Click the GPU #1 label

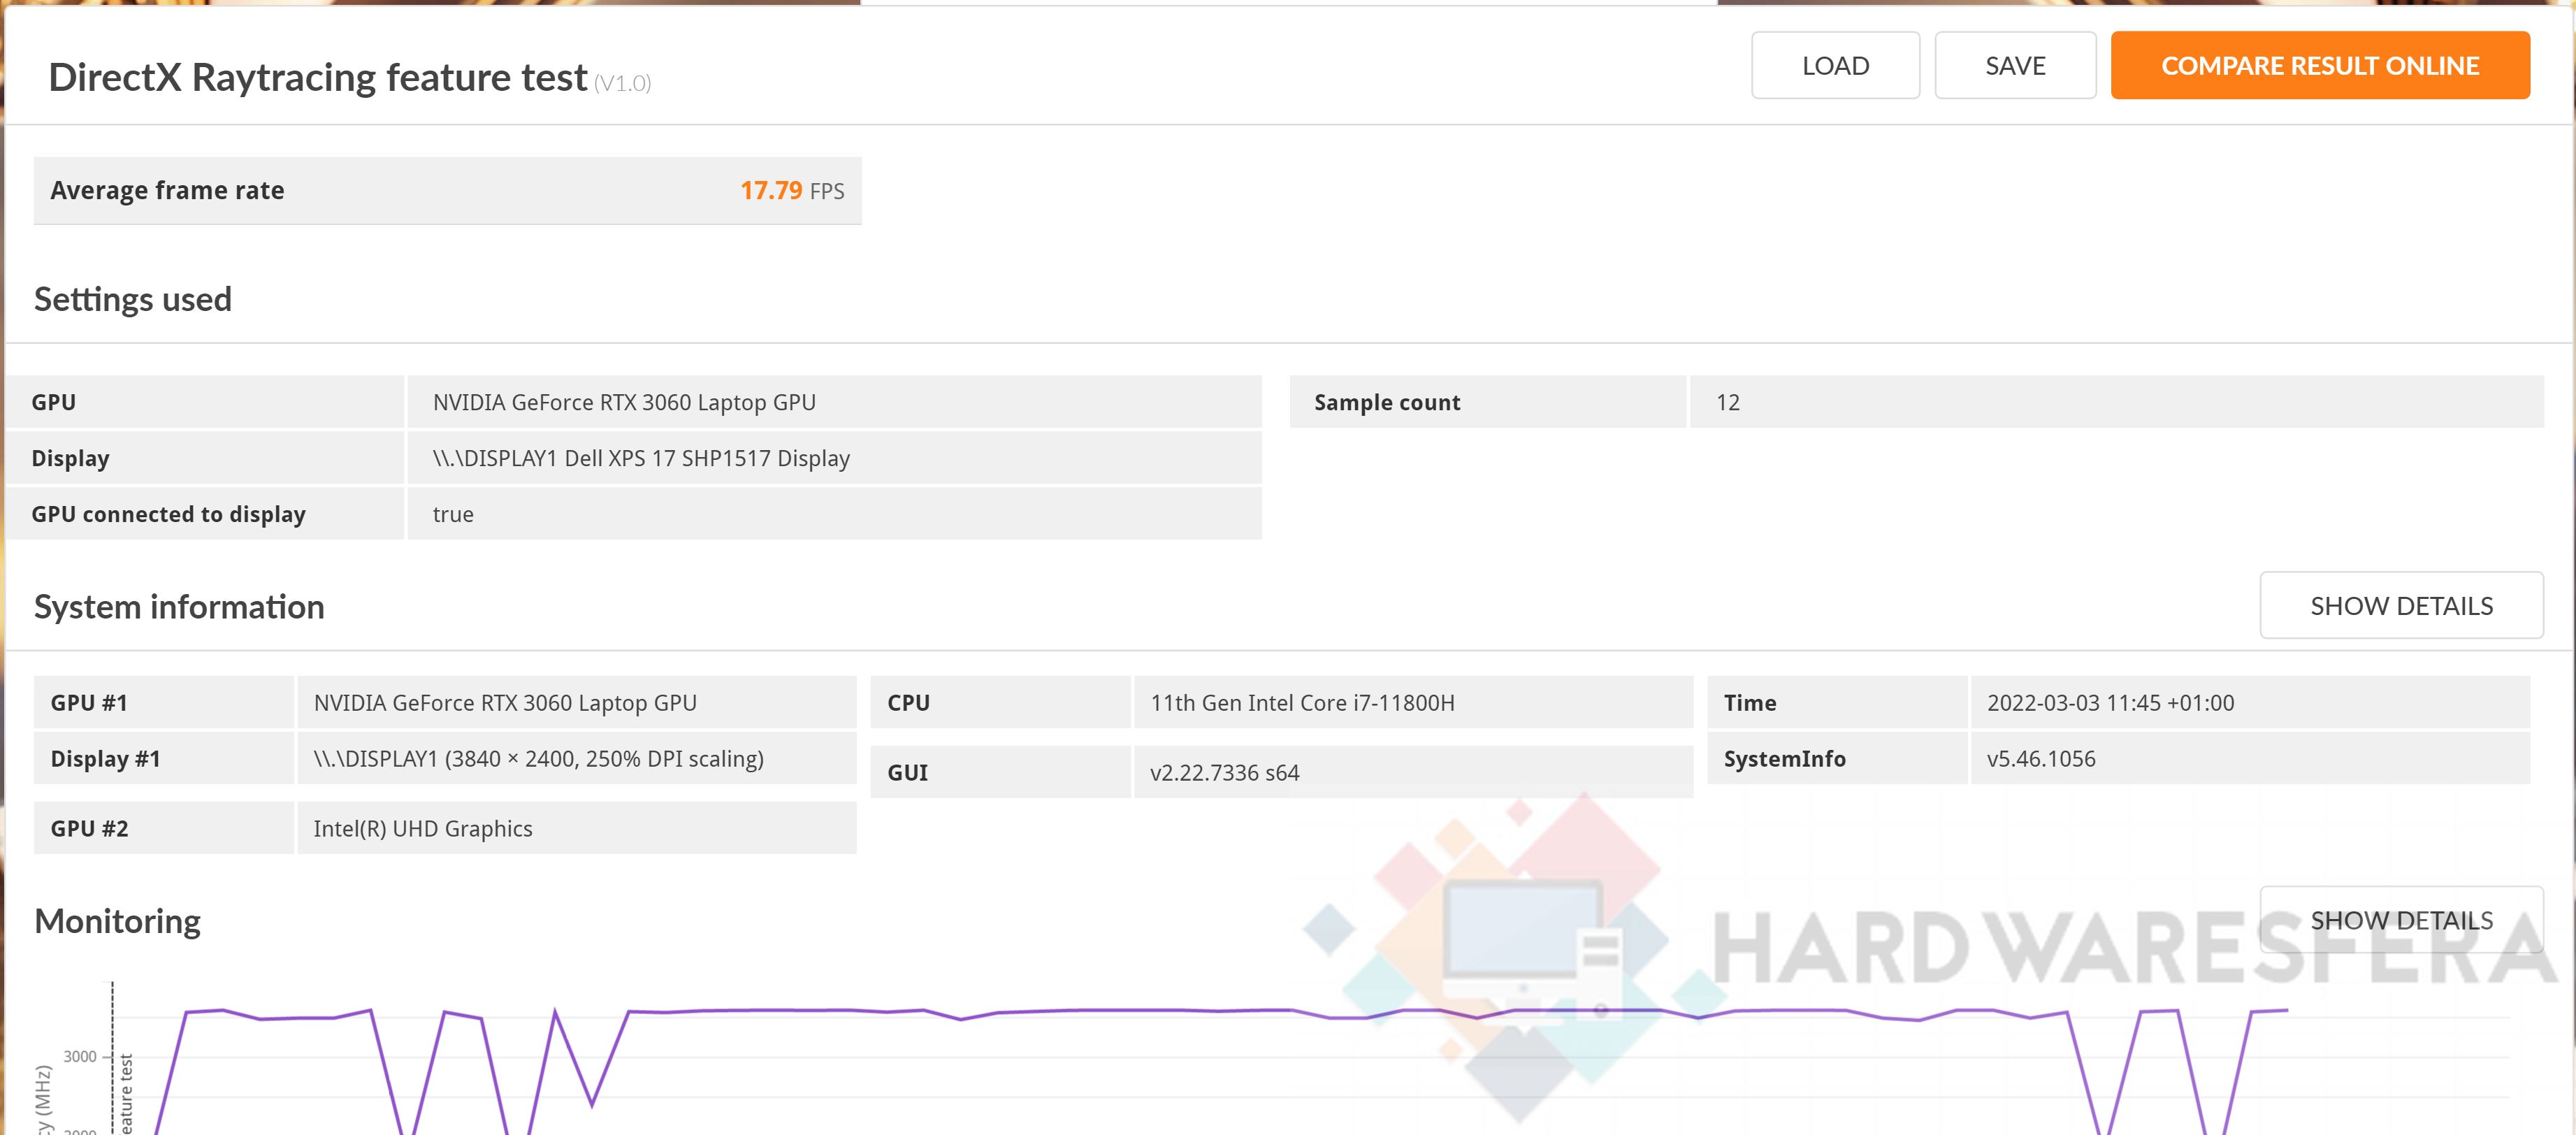89,703
